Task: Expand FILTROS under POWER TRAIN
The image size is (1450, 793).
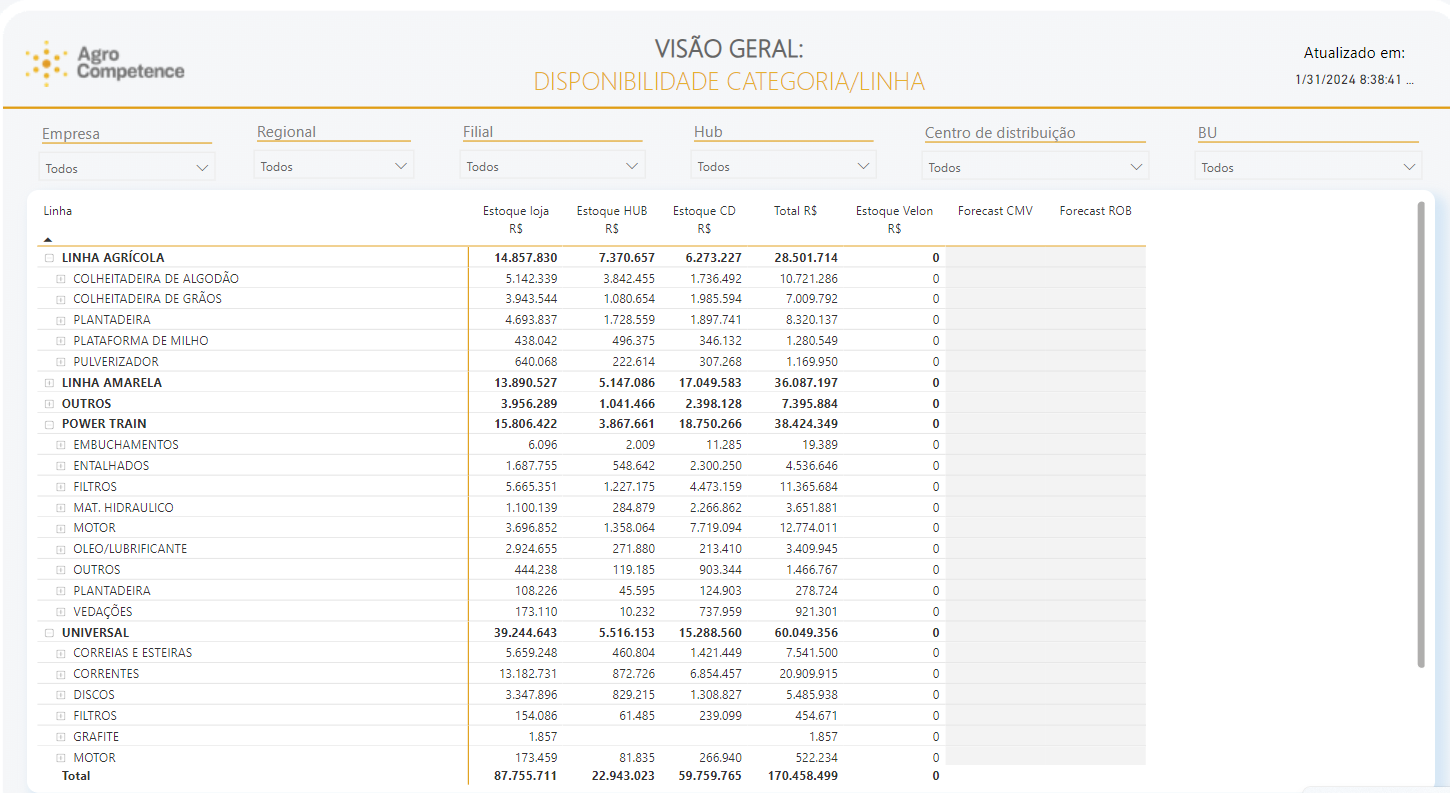Action: tap(61, 487)
